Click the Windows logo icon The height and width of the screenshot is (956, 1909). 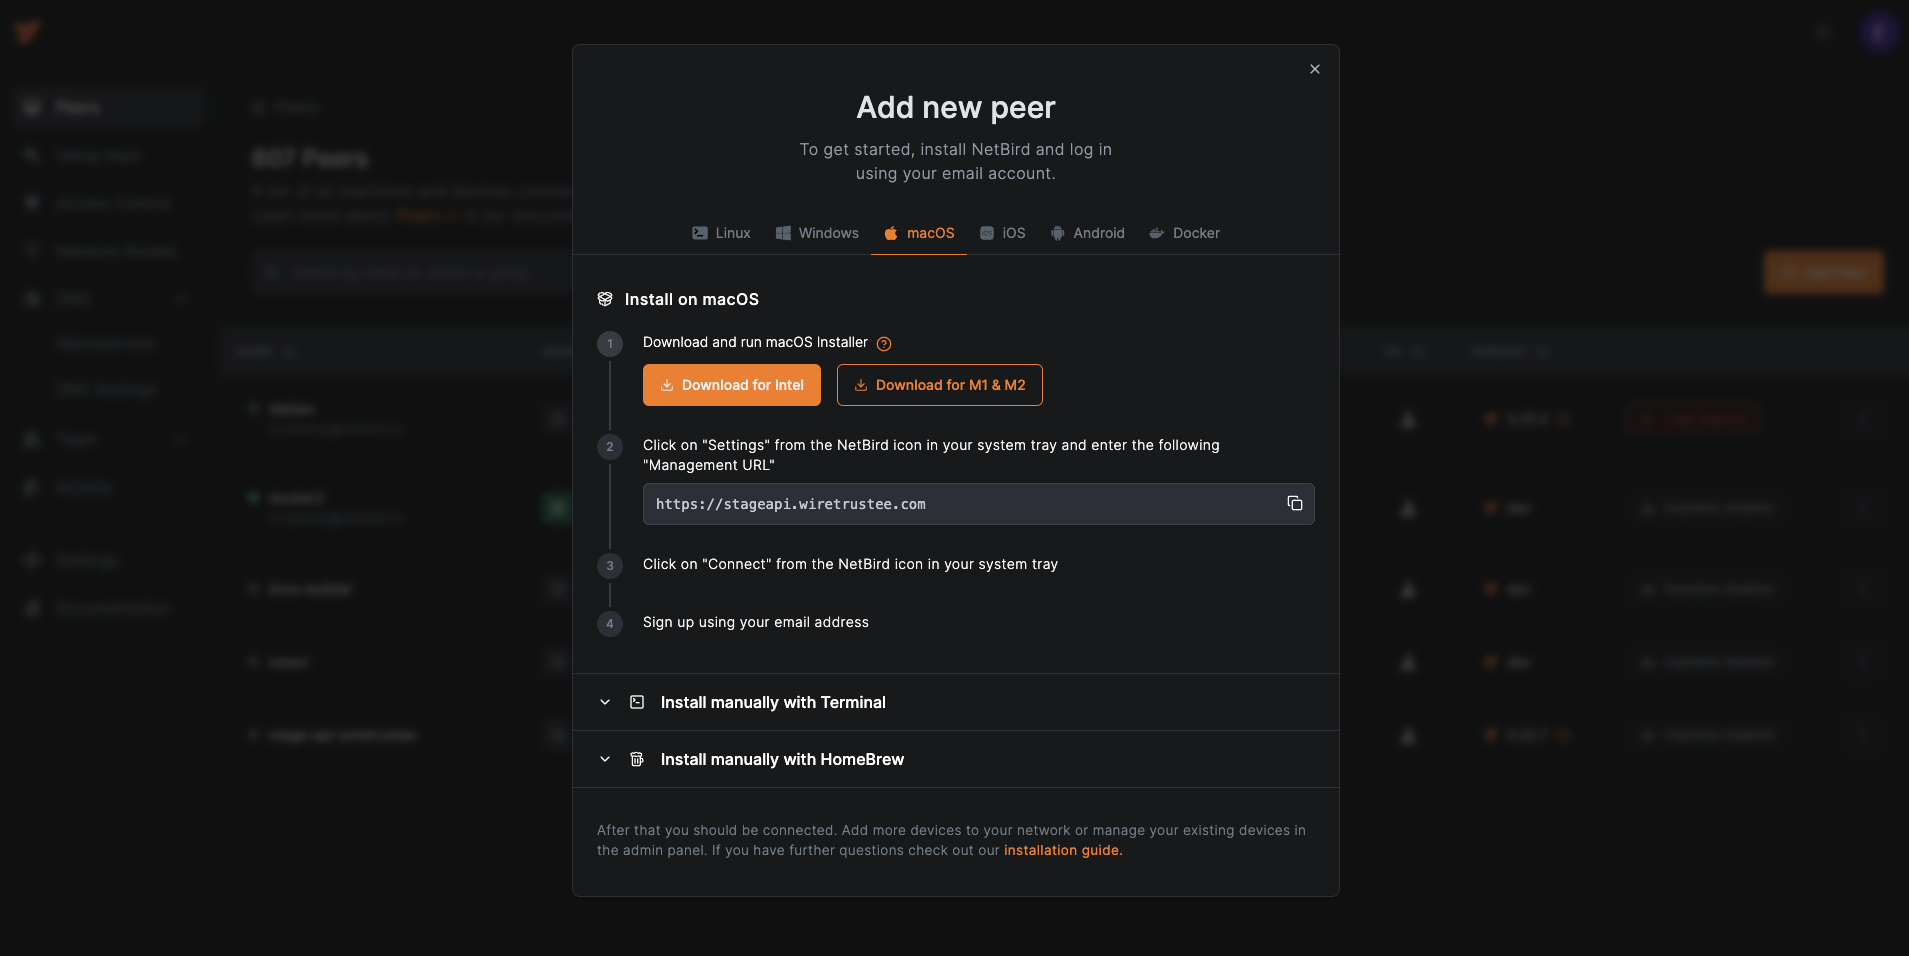pos(783,233)
